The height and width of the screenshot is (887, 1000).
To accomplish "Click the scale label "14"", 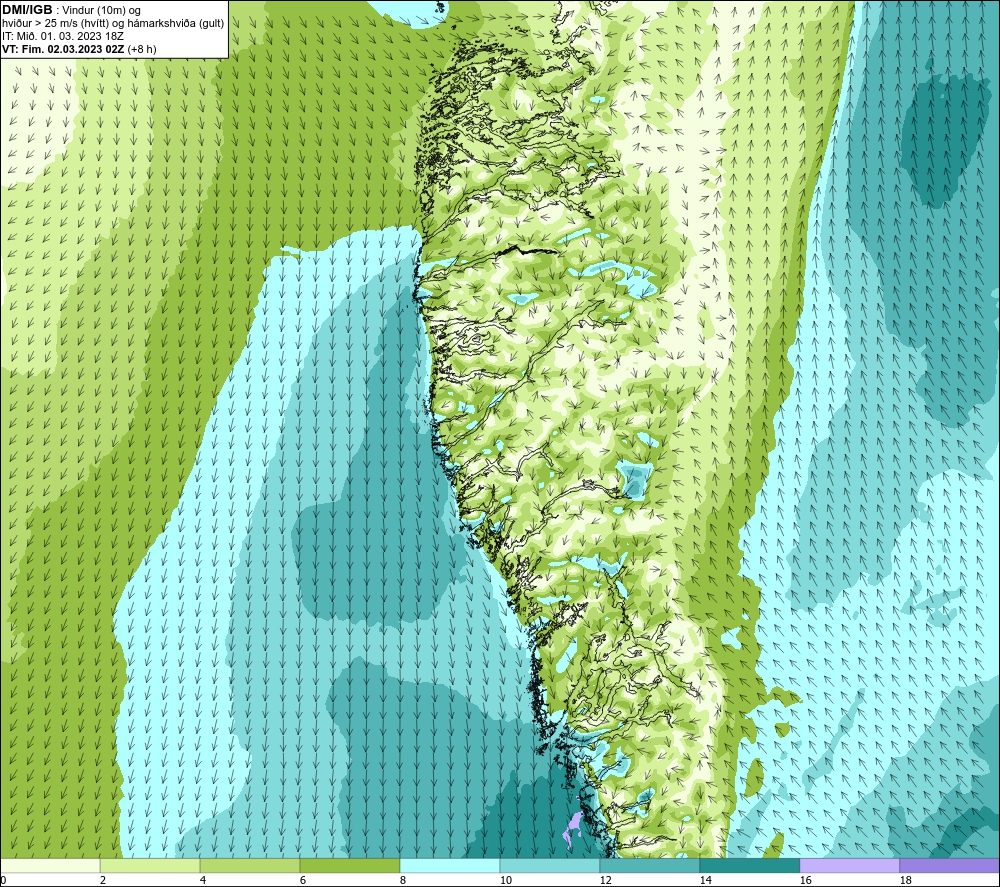I will (705, 881).
